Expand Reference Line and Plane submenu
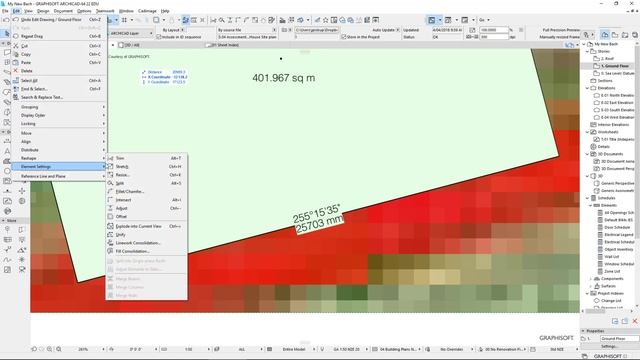640x360 pixels. coord(58,176)
